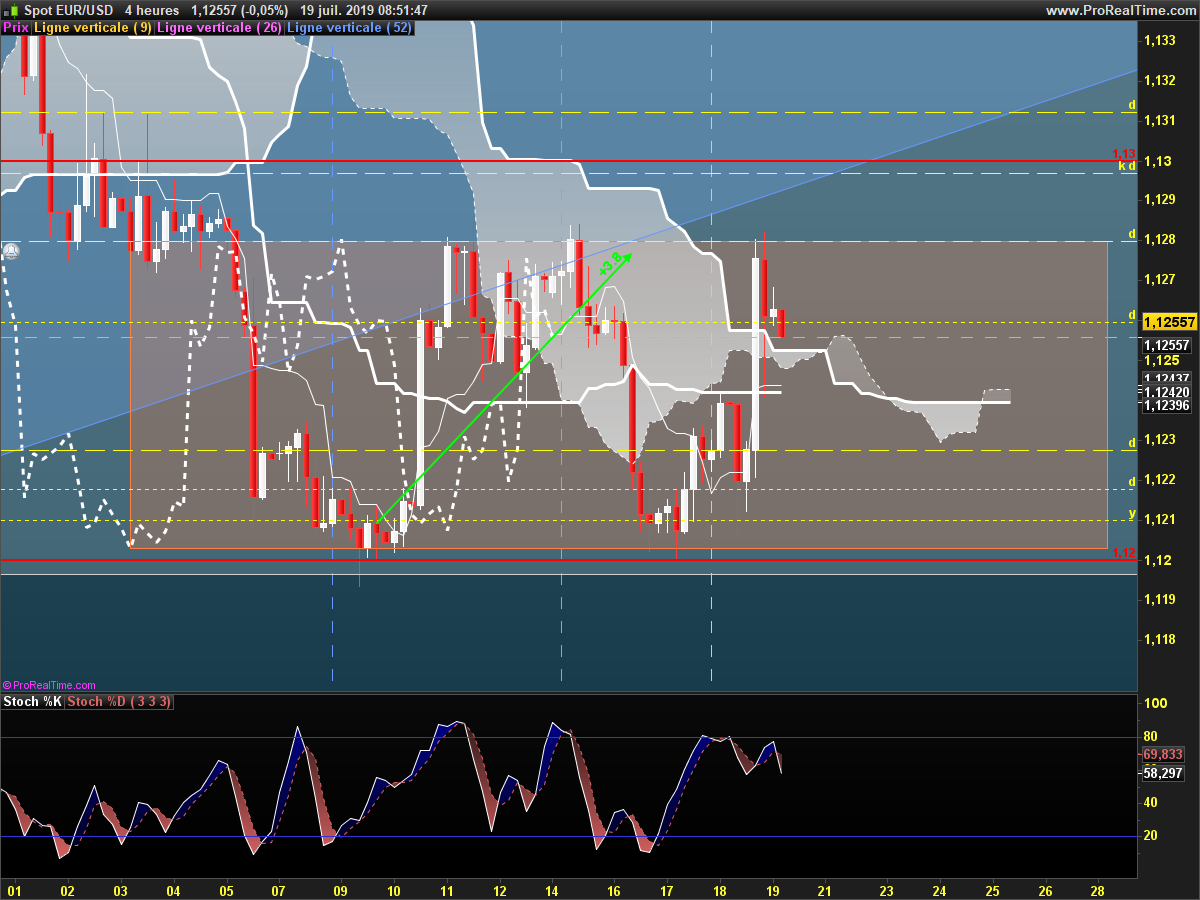Click 1,128 on the price axis

1160,240
